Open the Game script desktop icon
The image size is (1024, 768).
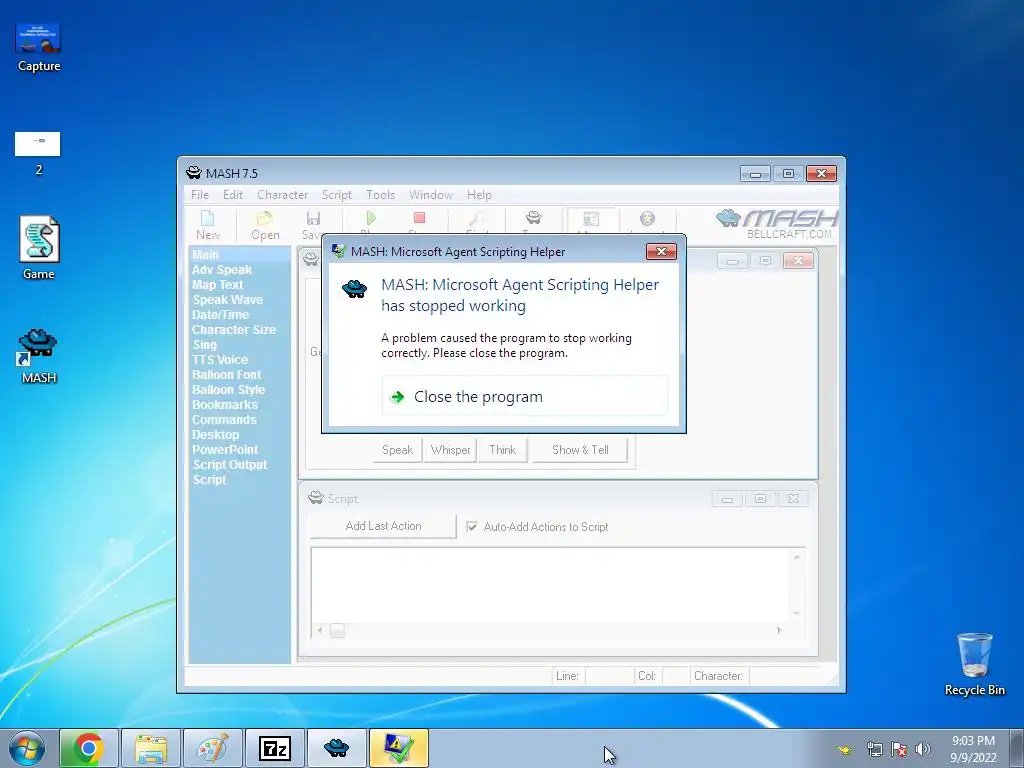[39, 248]
